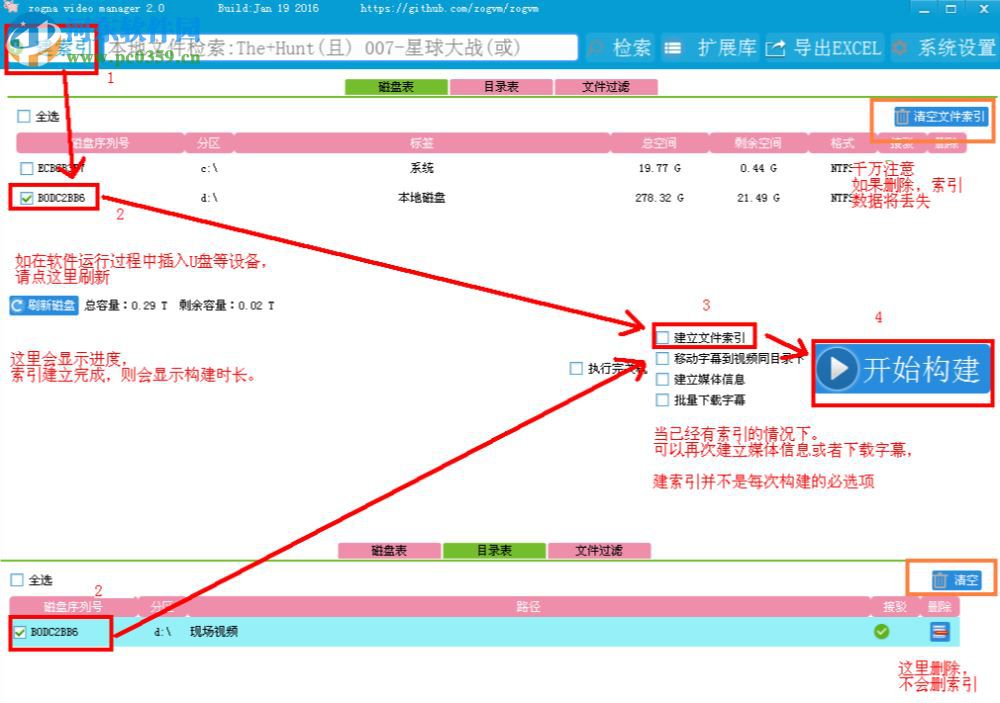The width and height of the screenshot is (1000, 703).
Task: Click the rogna video manager logo icon
Action: [10, 8]
